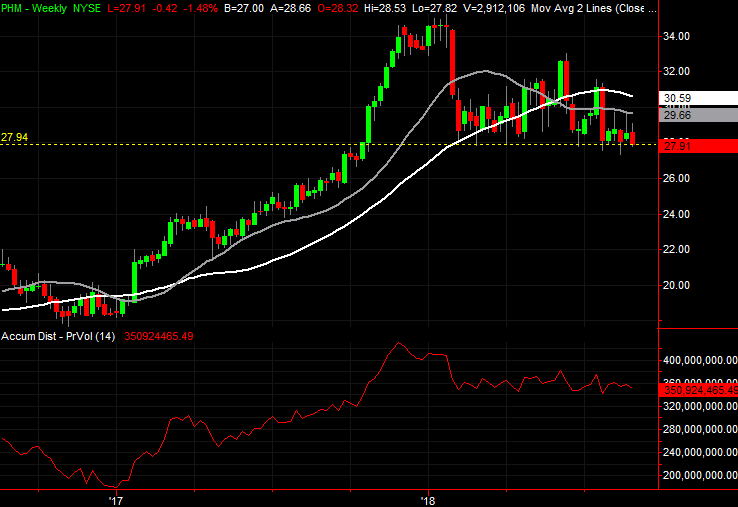Click the '17 year marker on time axis

point(115,500)
